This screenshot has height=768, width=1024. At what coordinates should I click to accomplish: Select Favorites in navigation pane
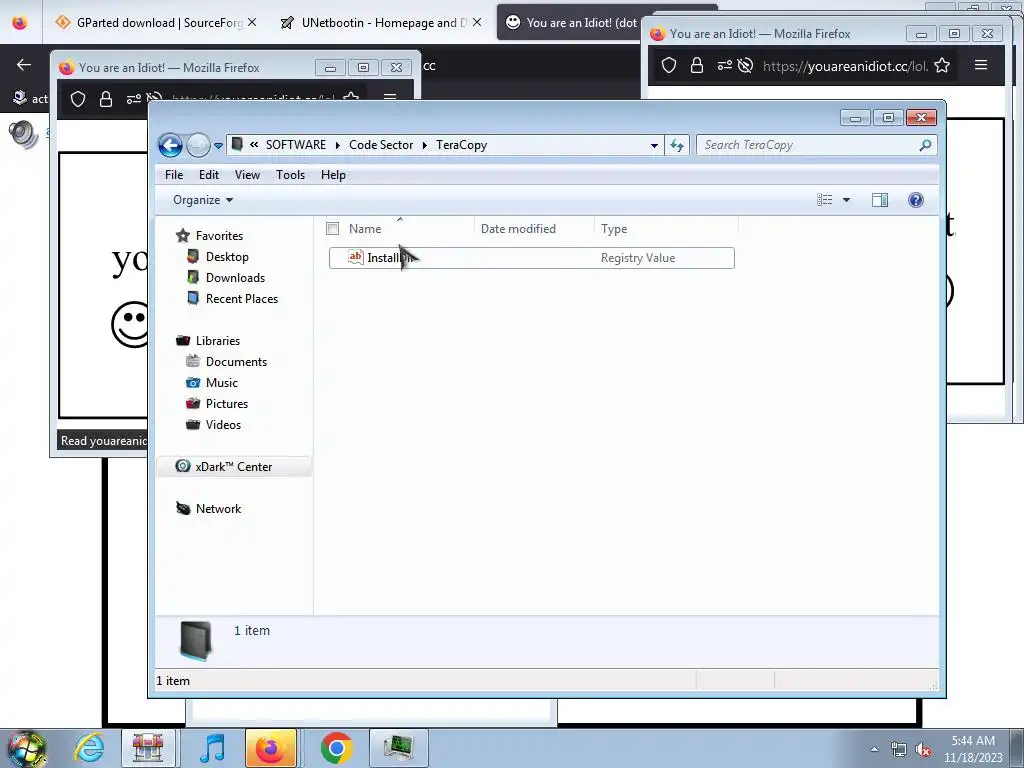point(219,236)
